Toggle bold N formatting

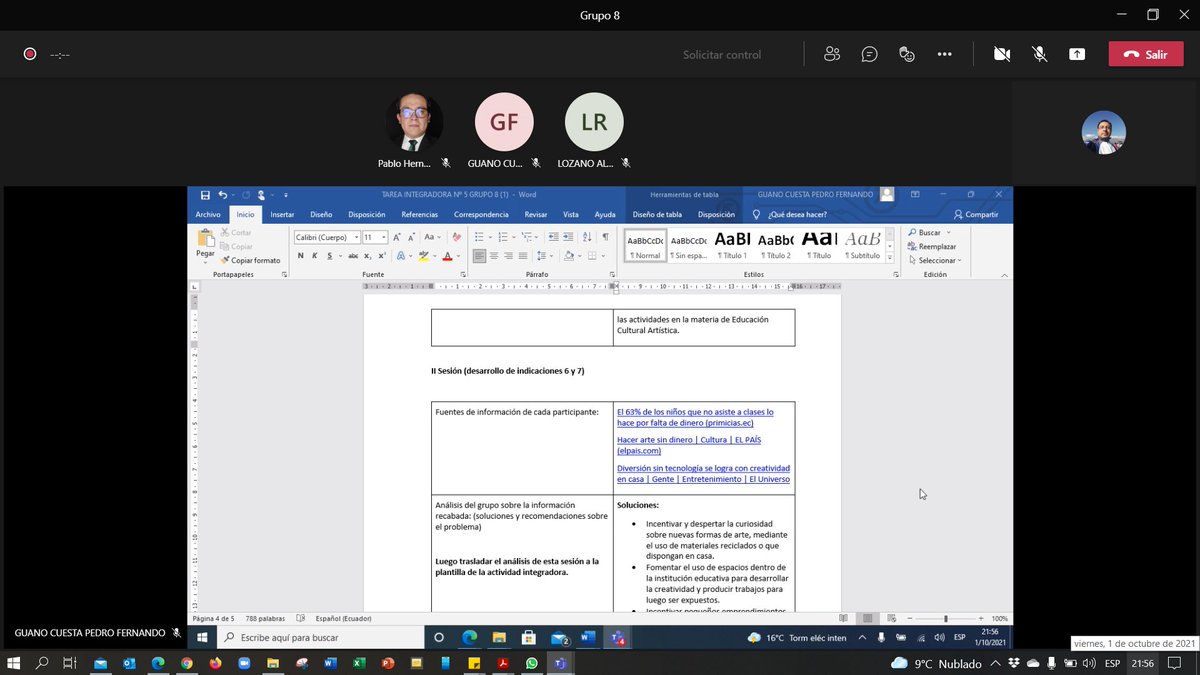pos(300,256)
